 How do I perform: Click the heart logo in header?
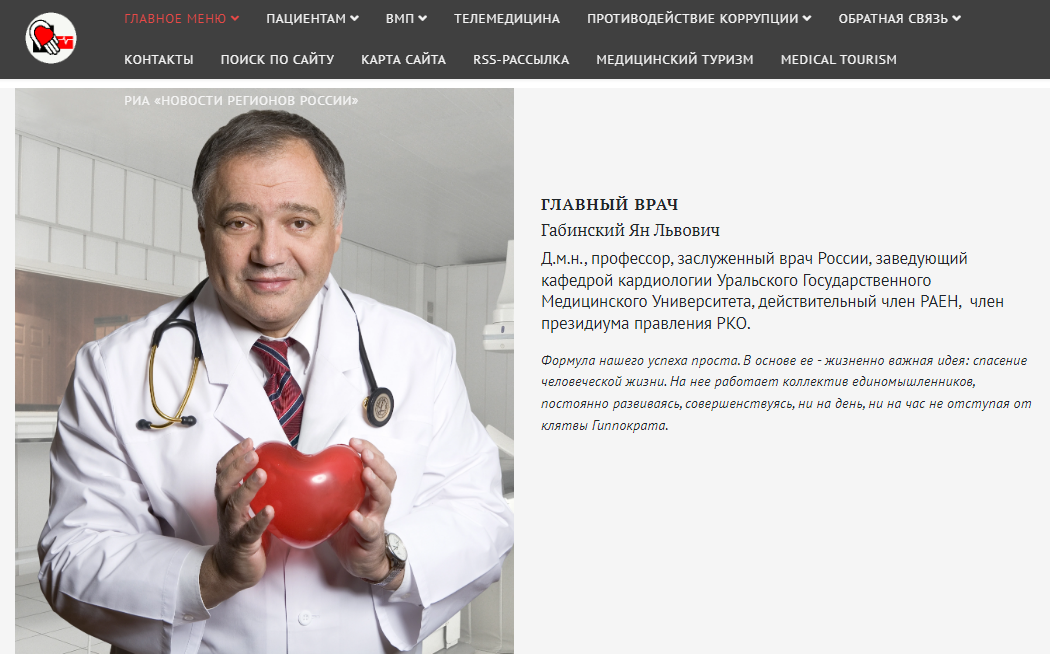pyautogui.click(x=51, y=38)
